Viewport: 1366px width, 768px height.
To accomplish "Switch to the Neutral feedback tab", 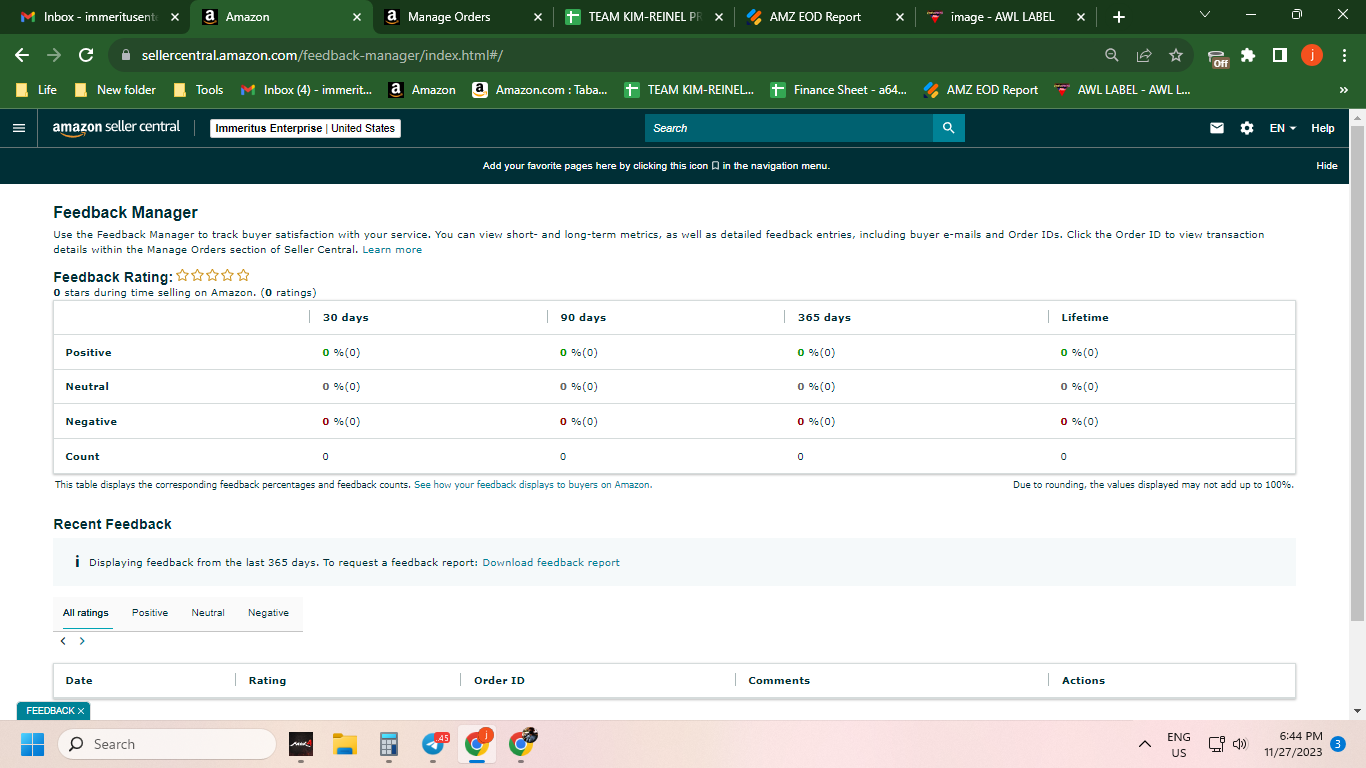I will tap(208, 613).
